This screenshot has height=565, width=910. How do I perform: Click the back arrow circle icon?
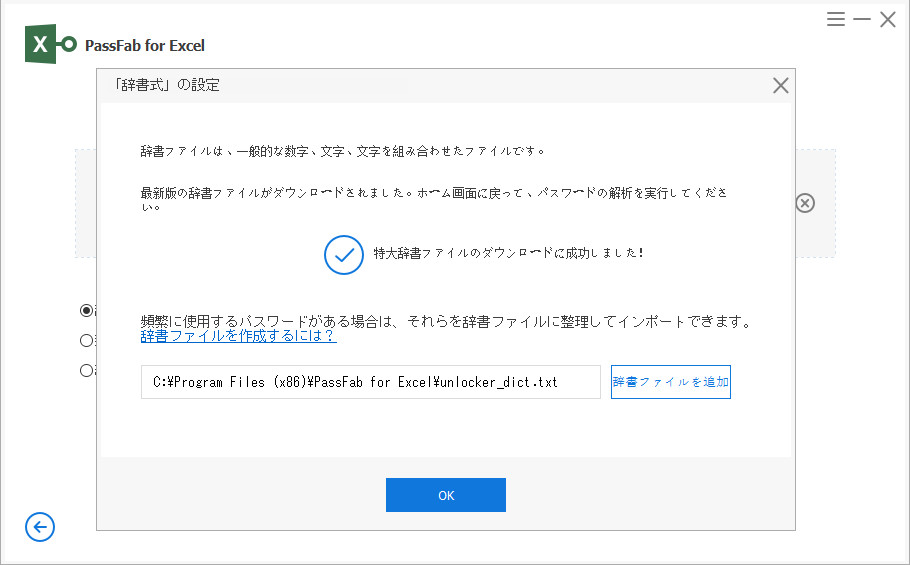coord(40,527)
